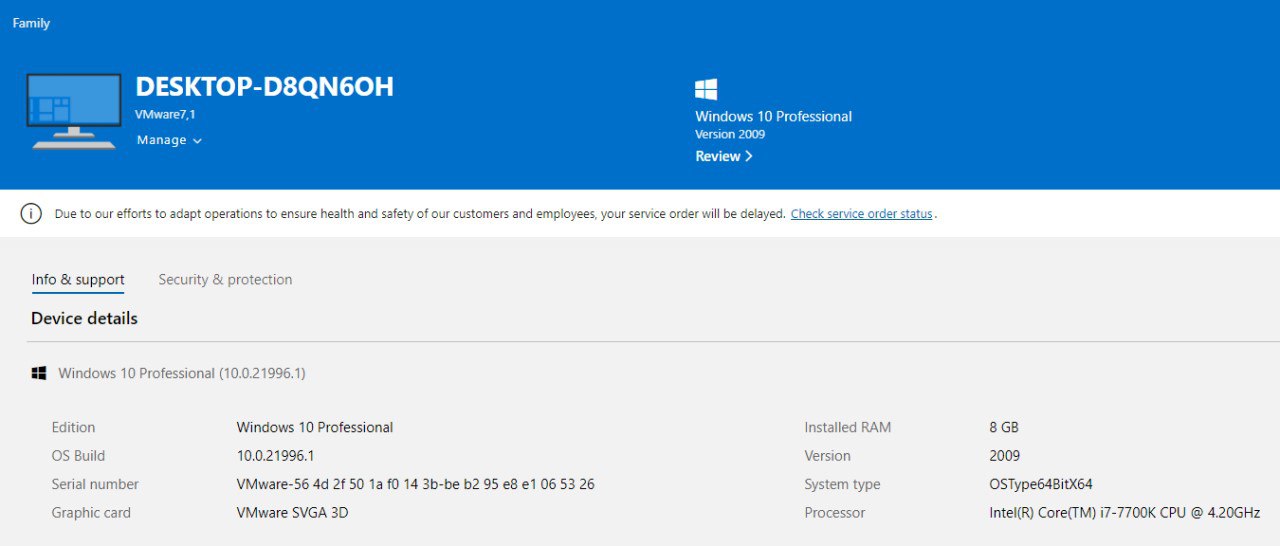1280x546 pixels.
Task: Click the desktop monitor device icon
Action: 73,111
